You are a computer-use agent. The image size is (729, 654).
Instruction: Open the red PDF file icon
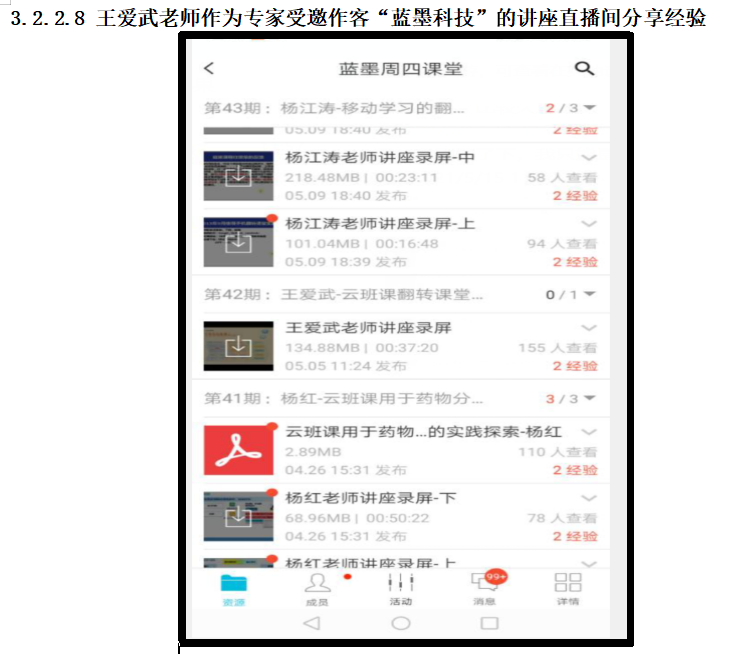click(238, 450)
